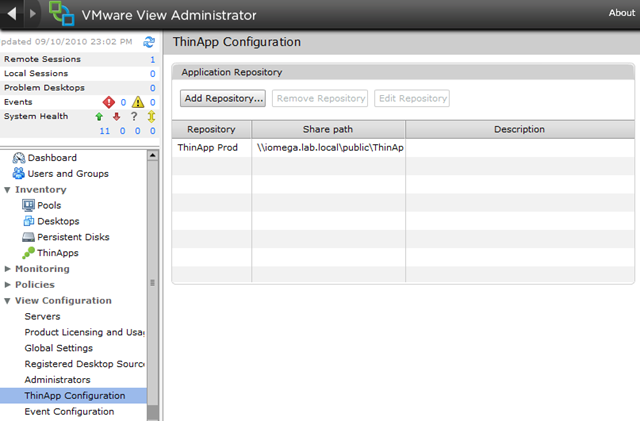640x421 pixels.
Task: Open the healthy components count 11
Action: tap(104, 131)
